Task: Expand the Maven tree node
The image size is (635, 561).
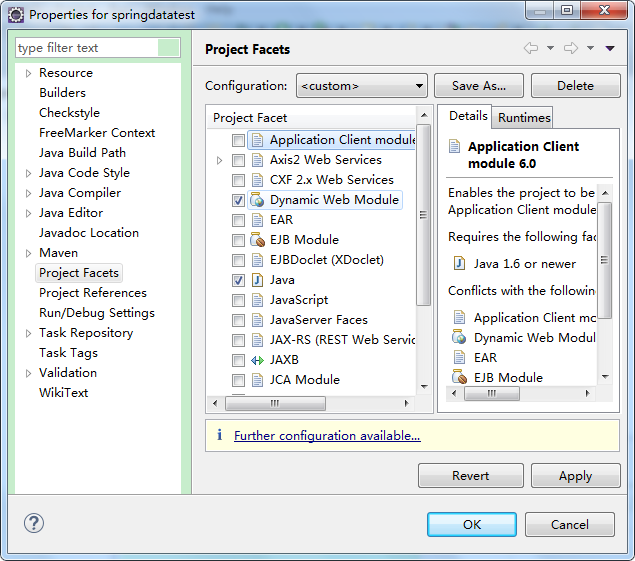Action: 28,253
